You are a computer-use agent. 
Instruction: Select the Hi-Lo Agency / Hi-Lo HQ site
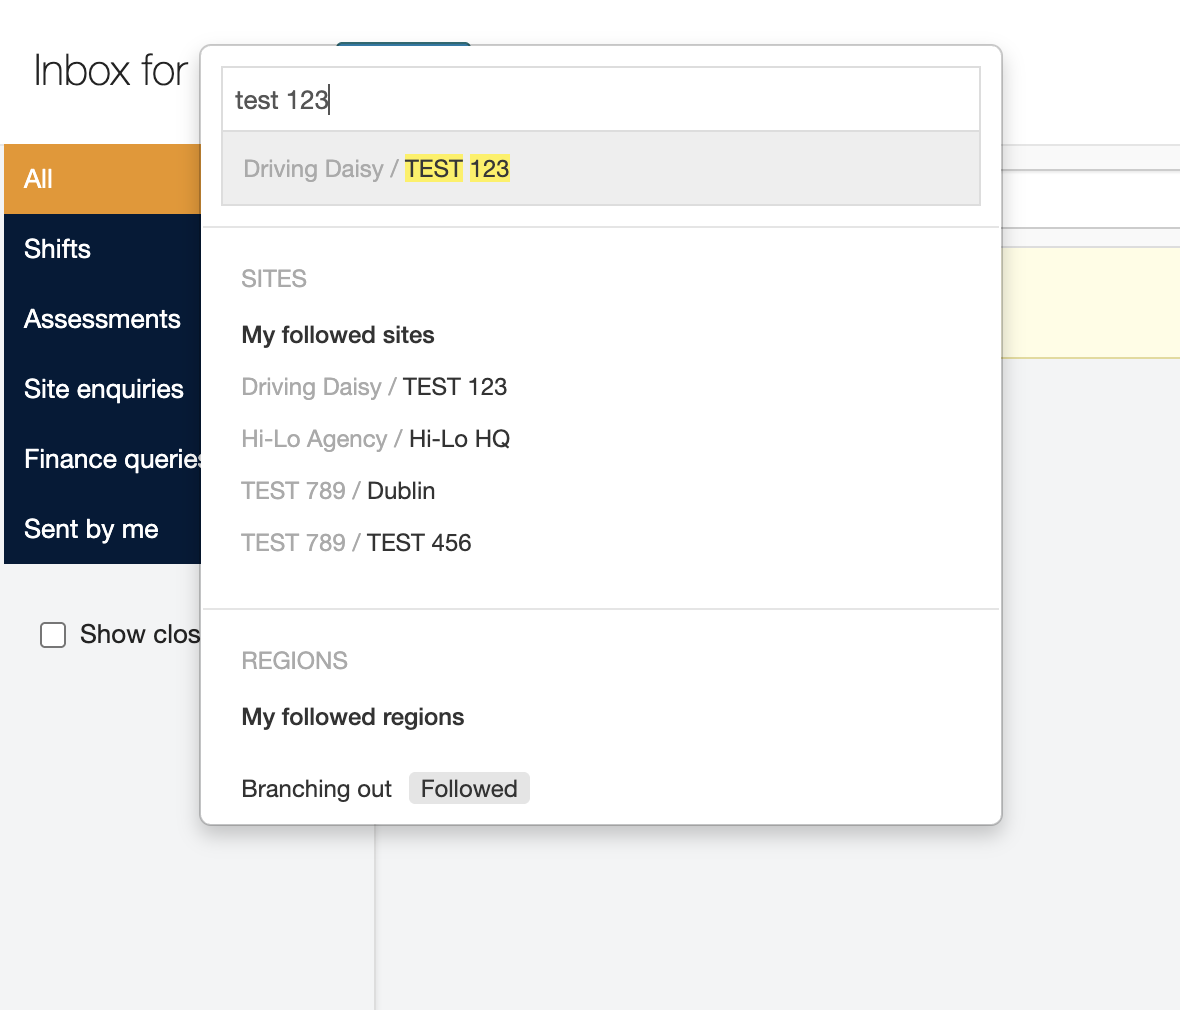[x=376, y=439]
